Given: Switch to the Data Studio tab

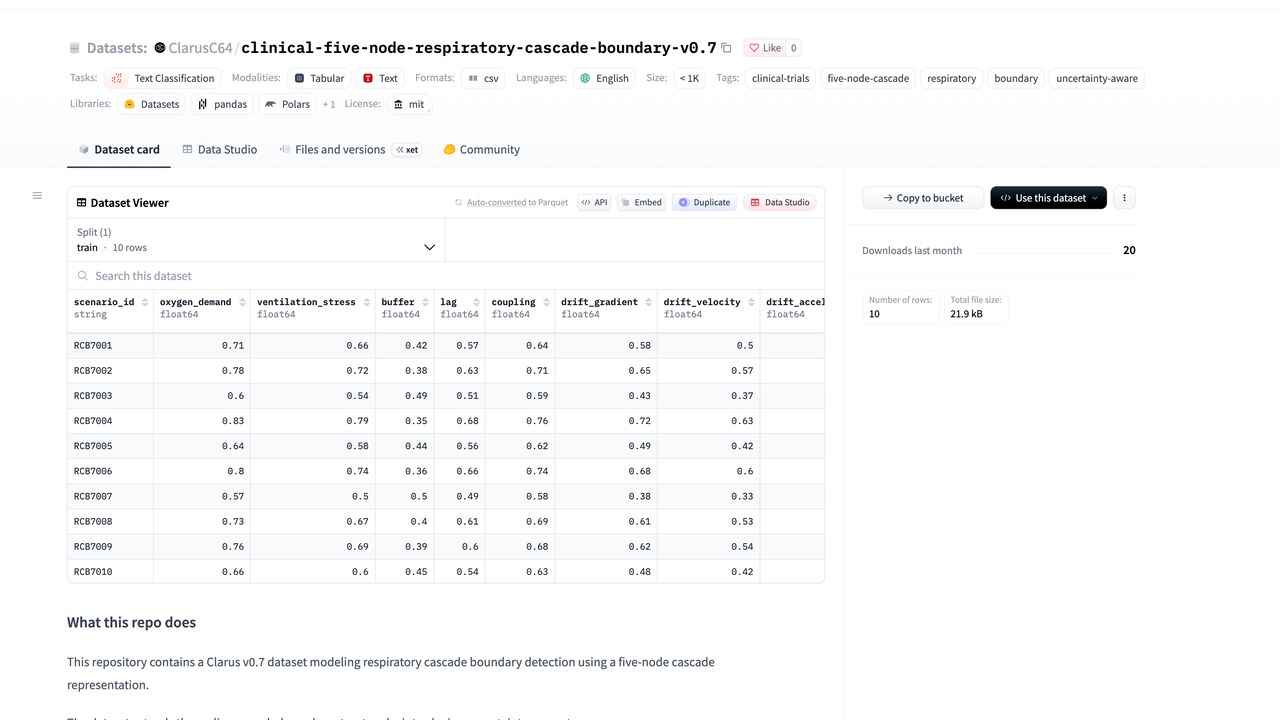Looking at the screenshot, I should point(220,149).
